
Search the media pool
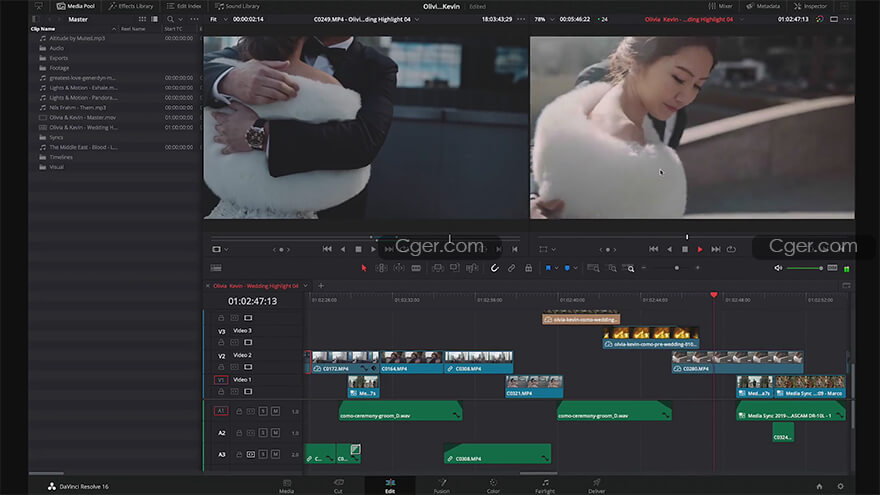tap(170, 19)
